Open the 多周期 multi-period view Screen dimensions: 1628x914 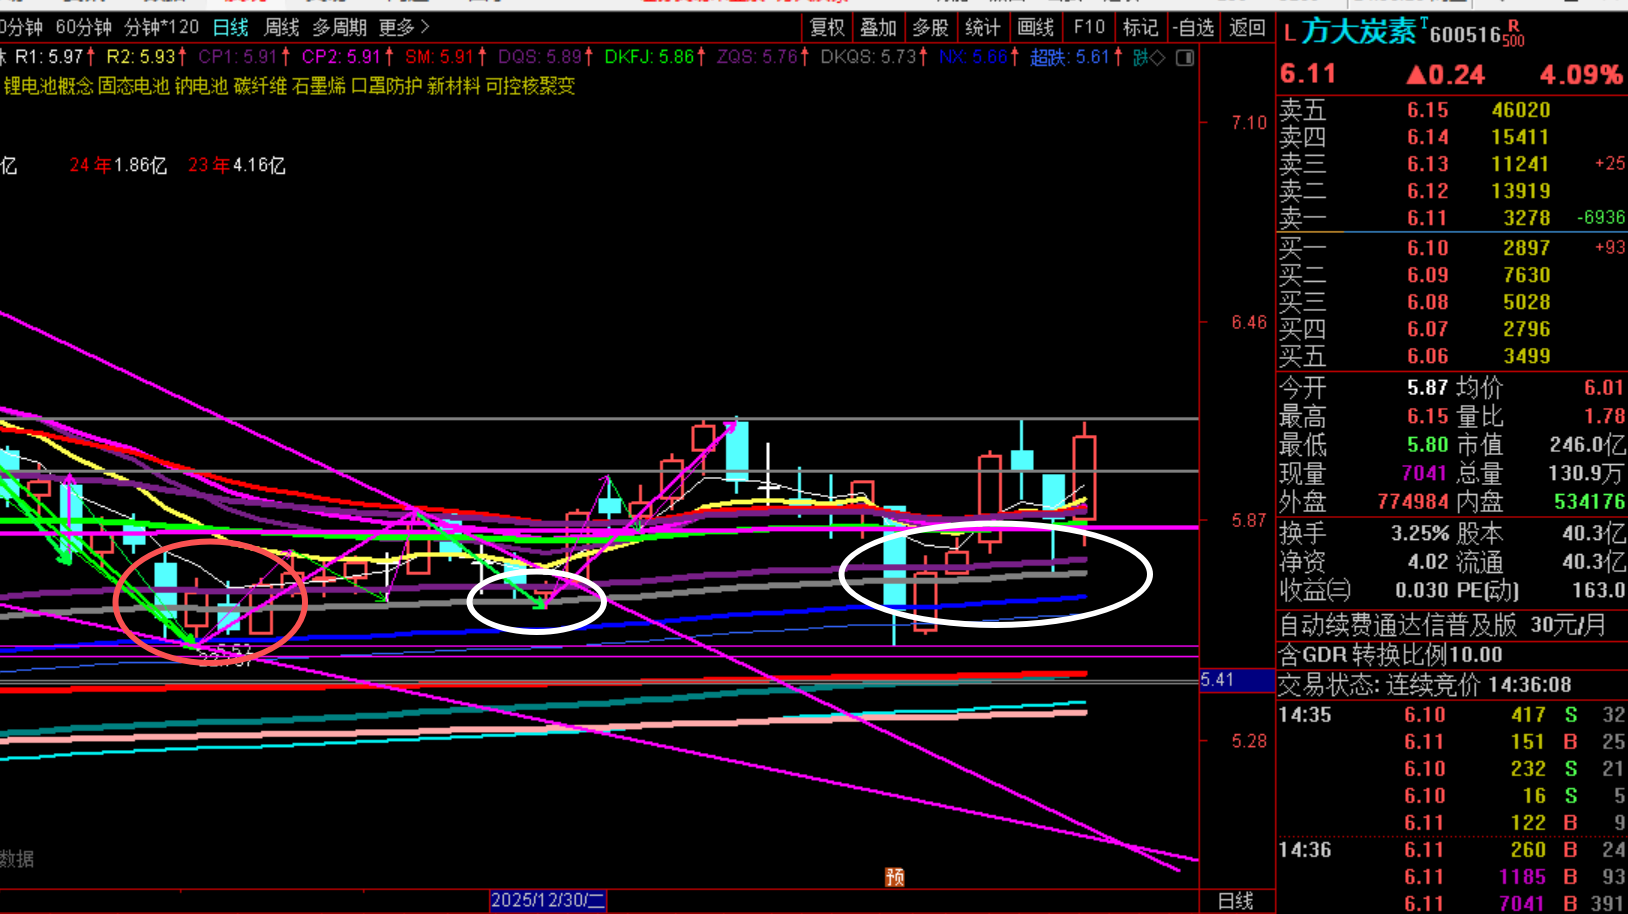click(340, 27)
